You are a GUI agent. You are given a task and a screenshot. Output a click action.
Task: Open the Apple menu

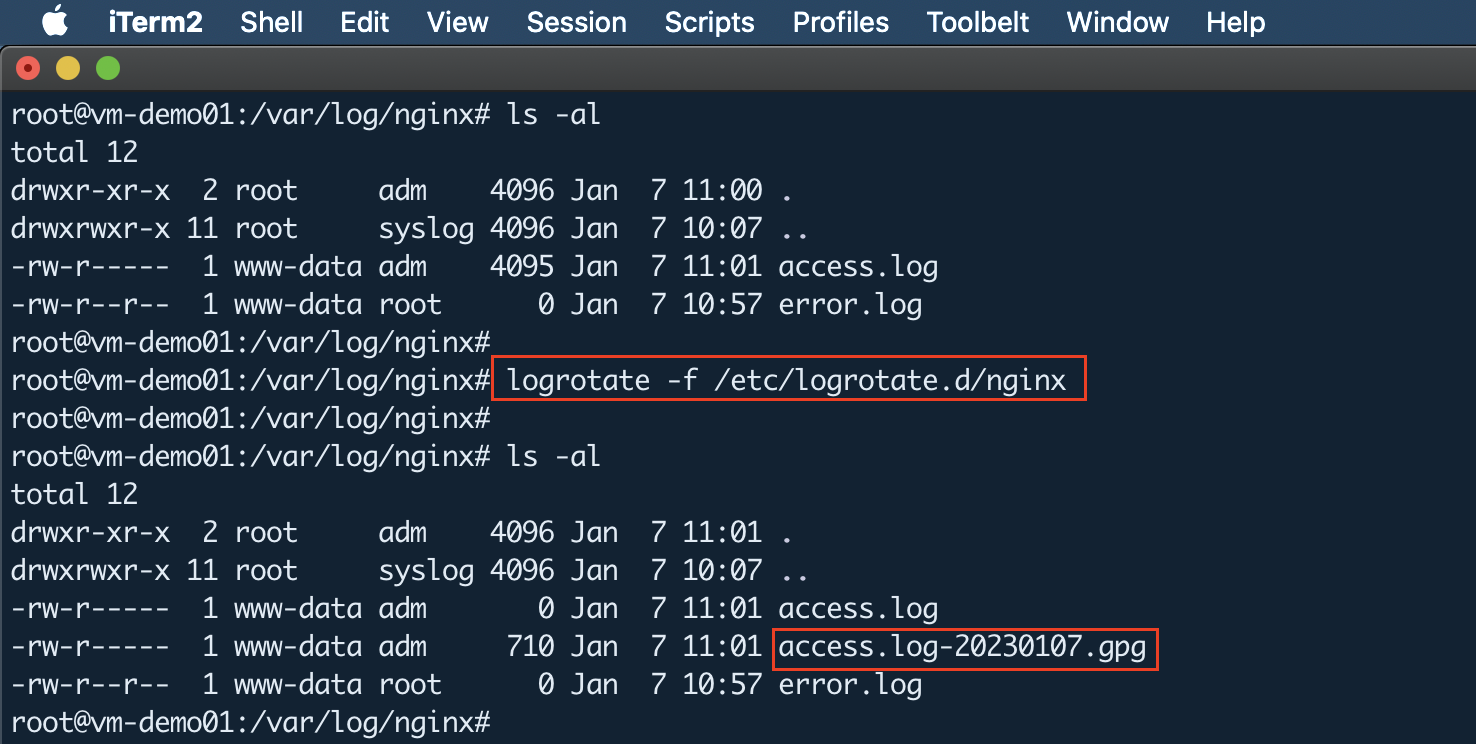55,21
